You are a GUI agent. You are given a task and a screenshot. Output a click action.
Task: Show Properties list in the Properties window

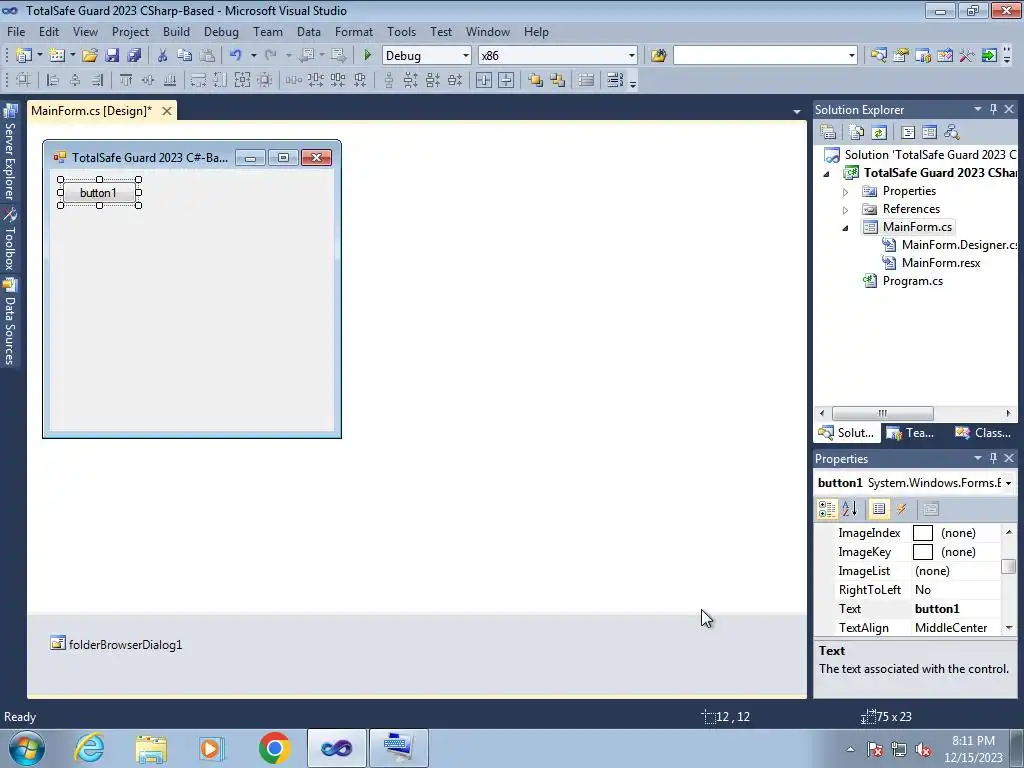point(879,509)
